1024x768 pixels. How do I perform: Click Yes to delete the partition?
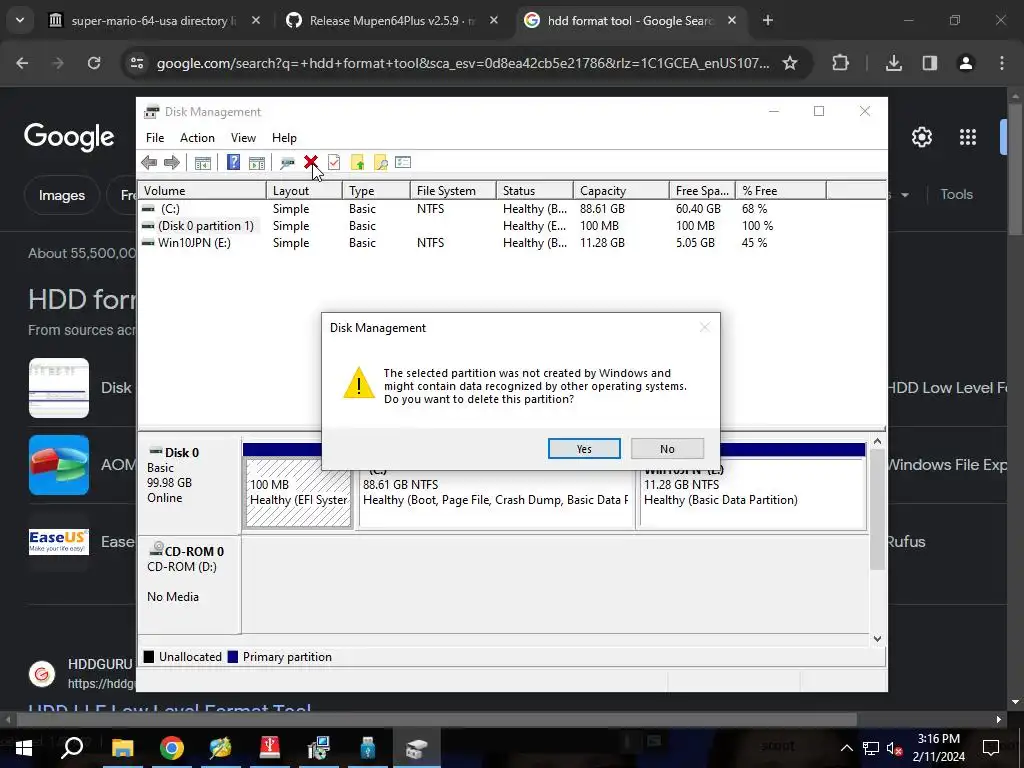pos(584,449)
